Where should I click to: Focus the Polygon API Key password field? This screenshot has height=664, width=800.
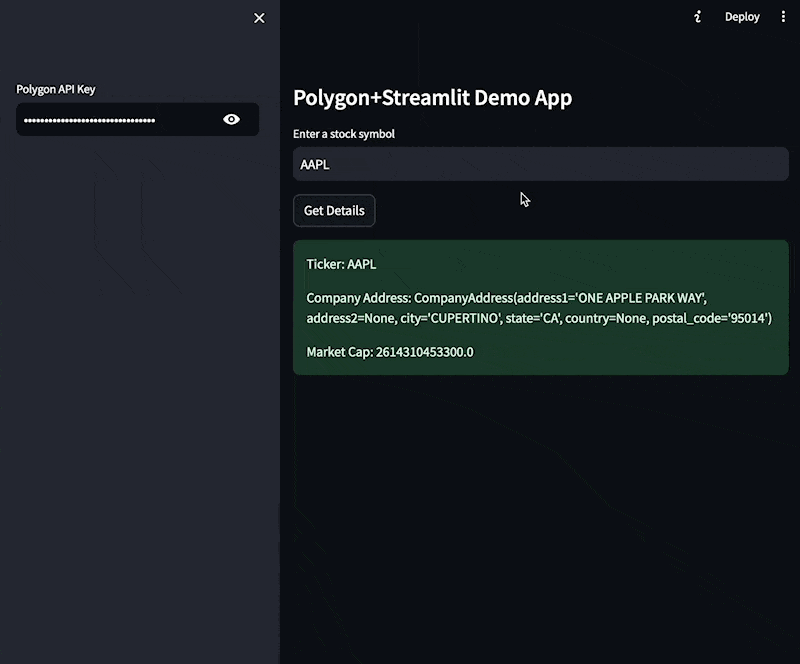[x=115, y=120]
